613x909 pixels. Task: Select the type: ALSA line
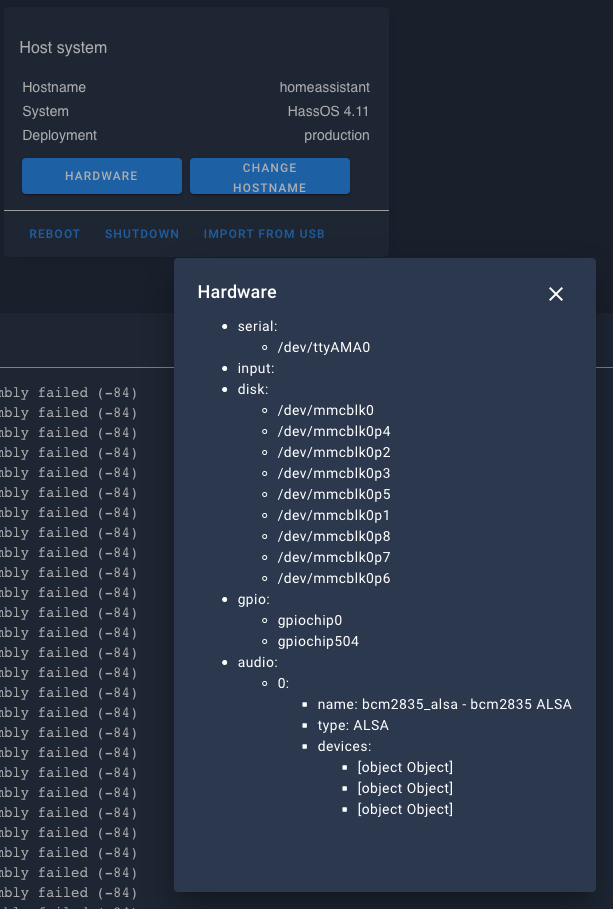[x=353, y=725]
